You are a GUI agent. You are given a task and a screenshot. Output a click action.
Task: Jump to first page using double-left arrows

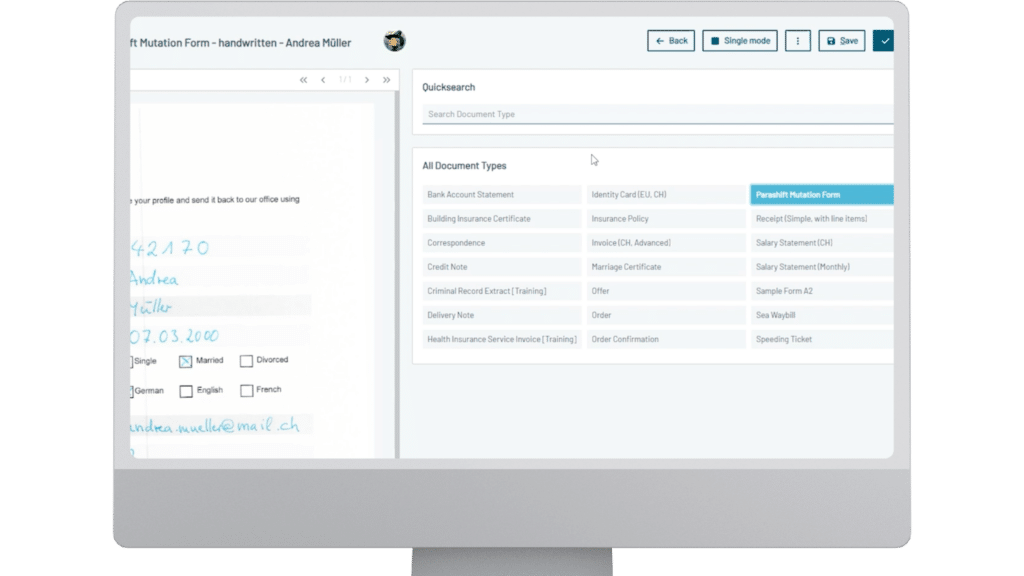(x=304, y=80)
